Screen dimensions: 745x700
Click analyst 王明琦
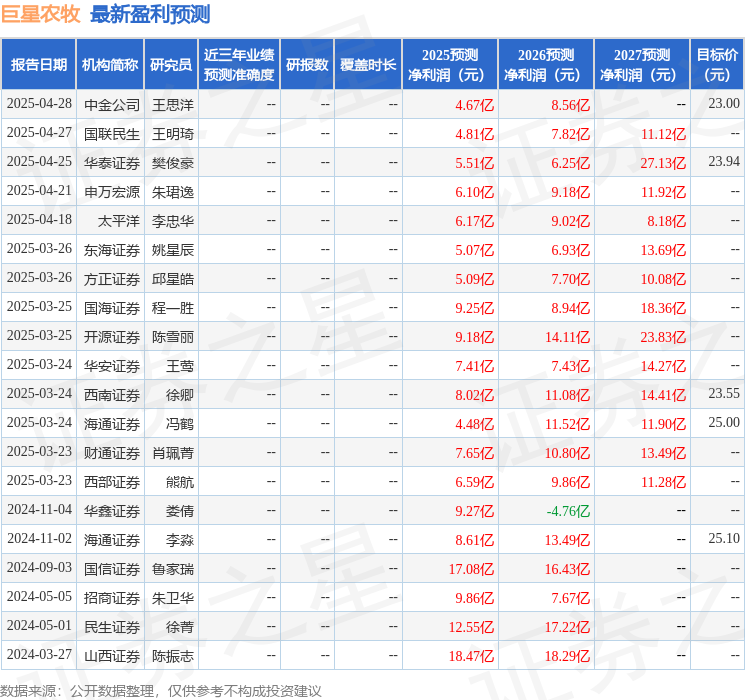click(173, 134)
